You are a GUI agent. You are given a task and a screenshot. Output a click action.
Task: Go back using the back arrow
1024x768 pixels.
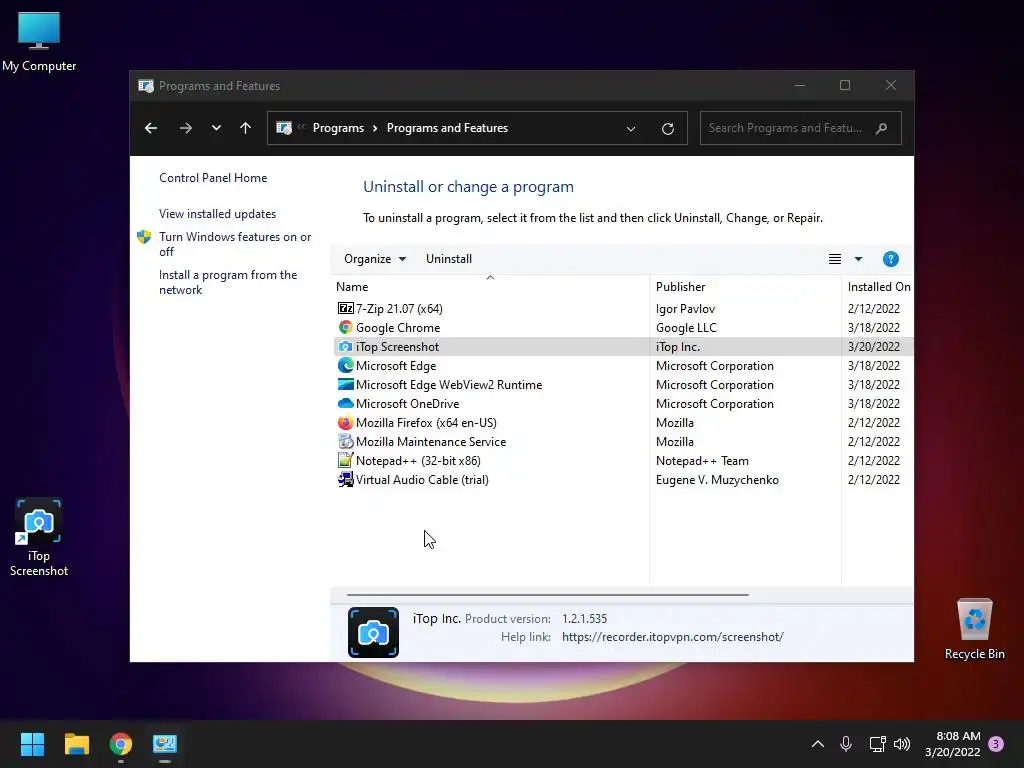pyautogui.click(x=151, y=128)
